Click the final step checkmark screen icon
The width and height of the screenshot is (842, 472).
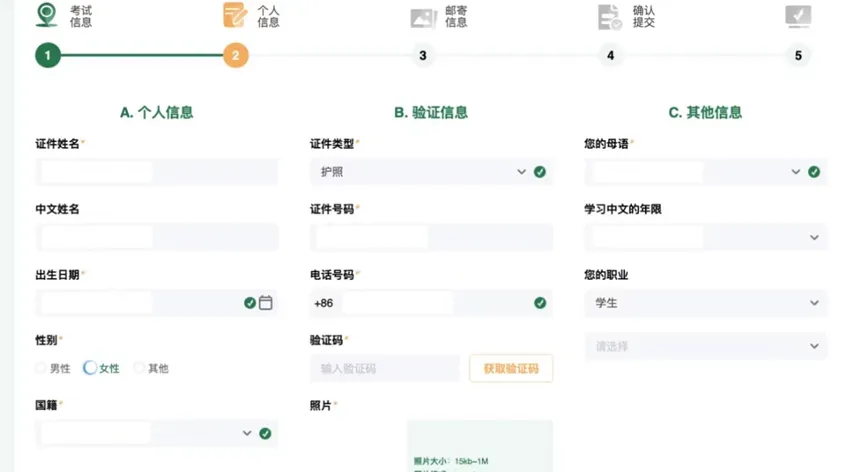[x=797, y=16]
